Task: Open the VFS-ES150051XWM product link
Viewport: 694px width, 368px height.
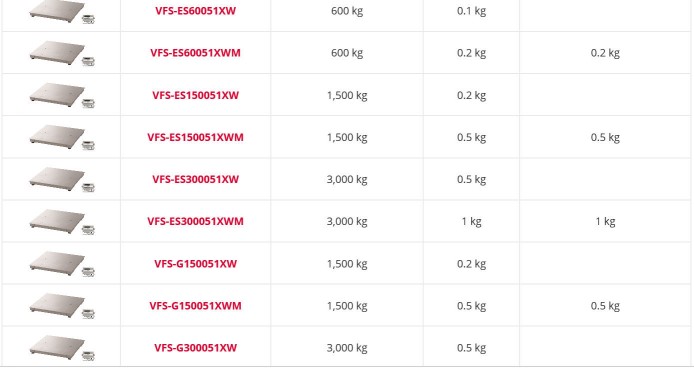Action: tap(195, 137)
